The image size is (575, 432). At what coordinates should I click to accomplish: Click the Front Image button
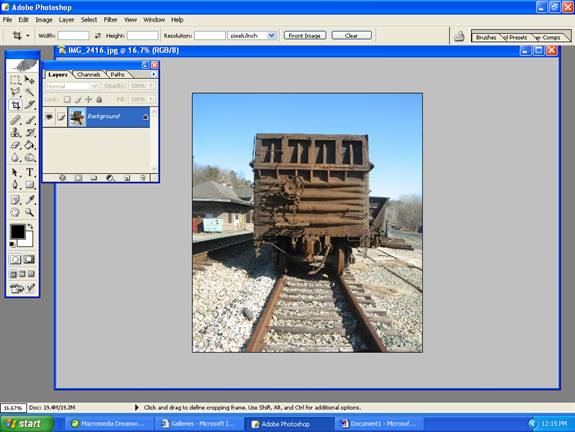(x=305, y=36)
